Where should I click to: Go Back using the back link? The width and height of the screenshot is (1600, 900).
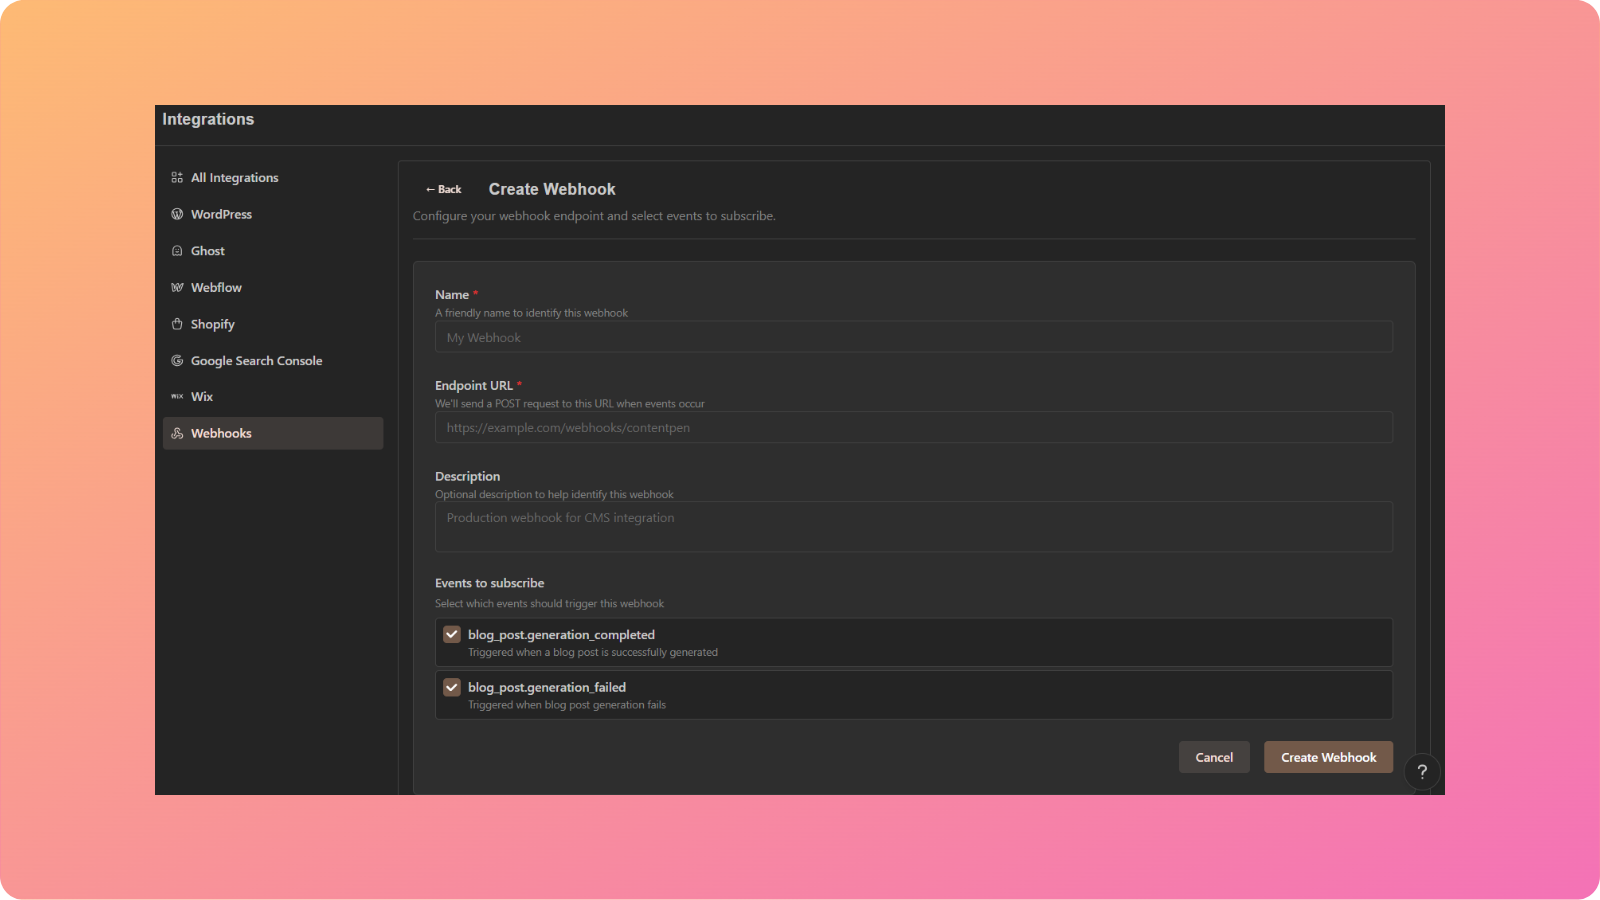pos(444,189)
